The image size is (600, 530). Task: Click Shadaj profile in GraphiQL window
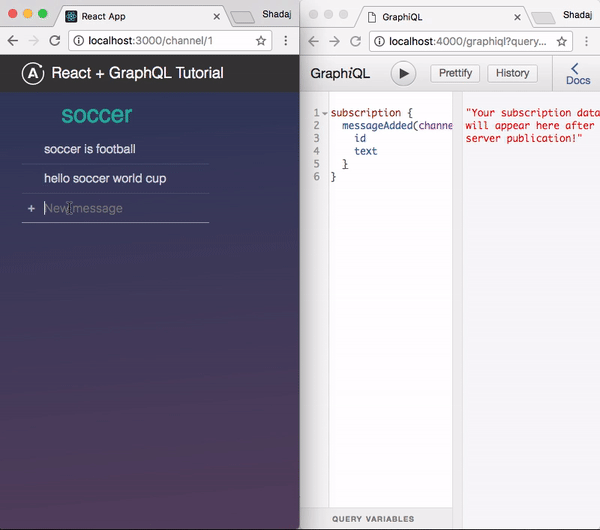pos(577,15)
